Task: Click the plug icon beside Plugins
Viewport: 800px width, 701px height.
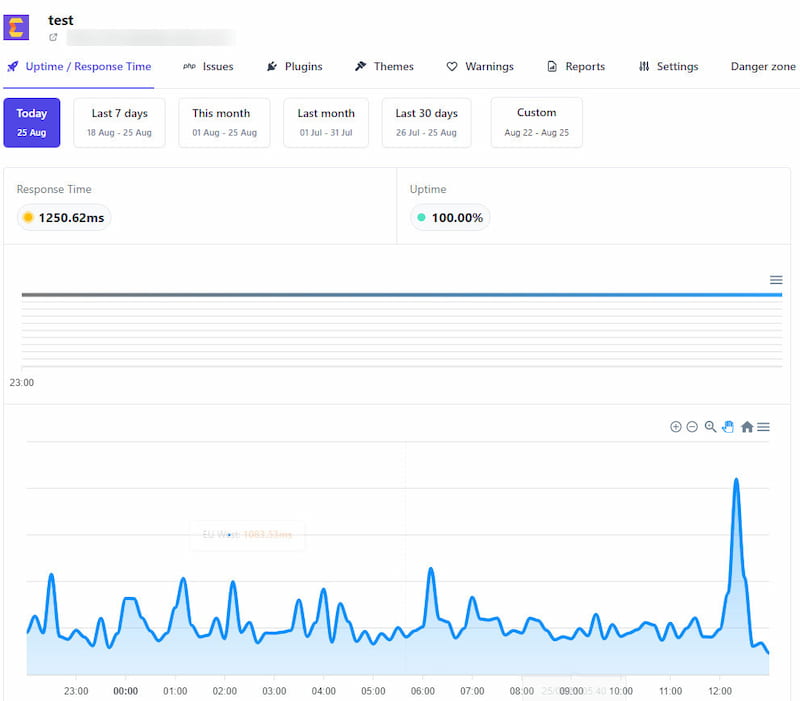Action: pyautogui.click(x=272, y=66)
